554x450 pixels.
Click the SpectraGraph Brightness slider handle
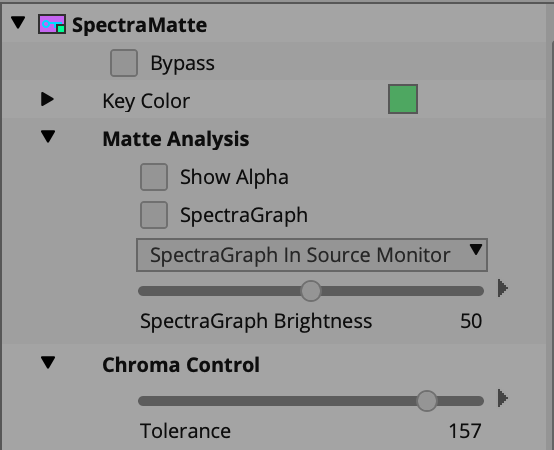(311, 291)
